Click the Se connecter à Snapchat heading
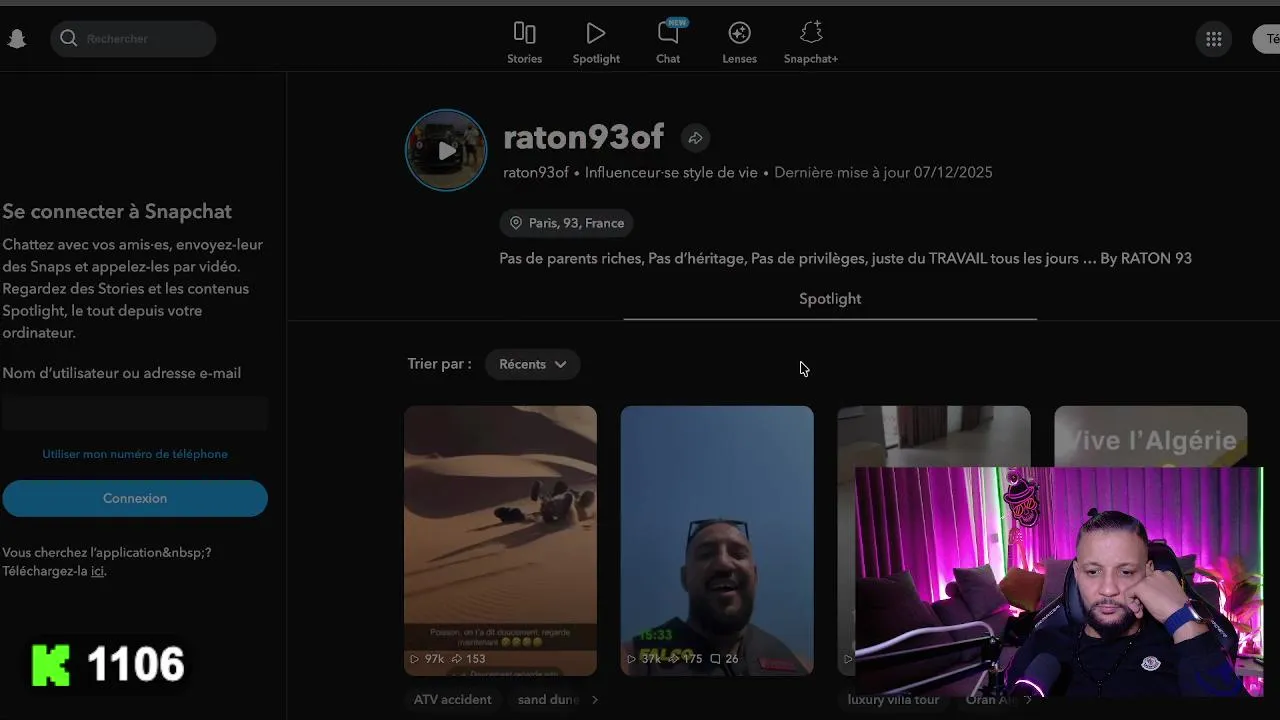Viewport: 1280px width, 720px height. click(x=117, y=211)
